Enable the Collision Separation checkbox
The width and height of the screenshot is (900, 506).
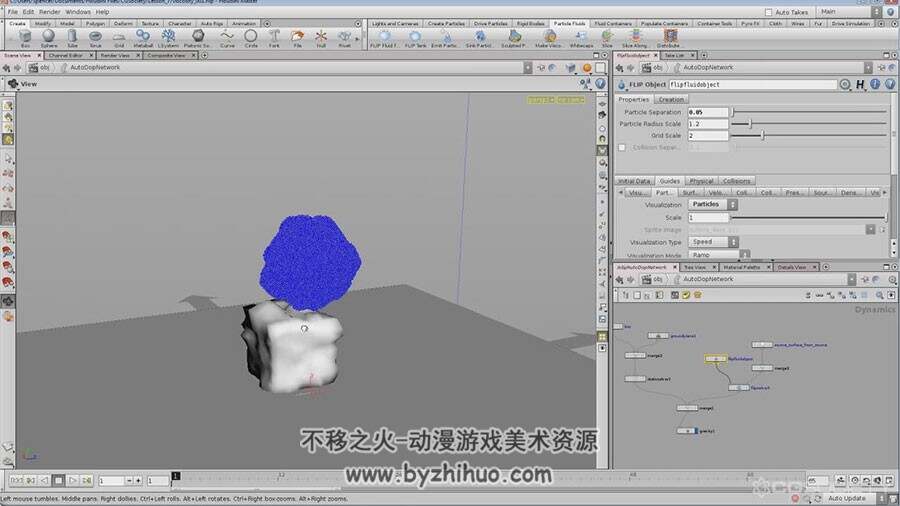point(622,147)
